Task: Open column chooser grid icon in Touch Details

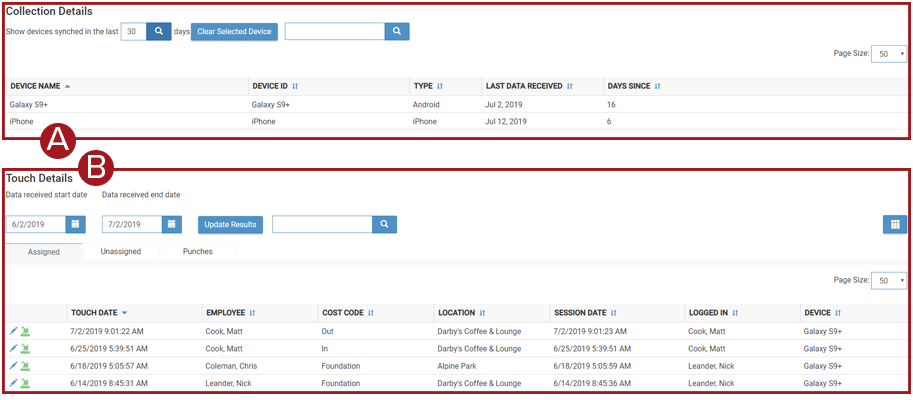Action: coord(894,224)
